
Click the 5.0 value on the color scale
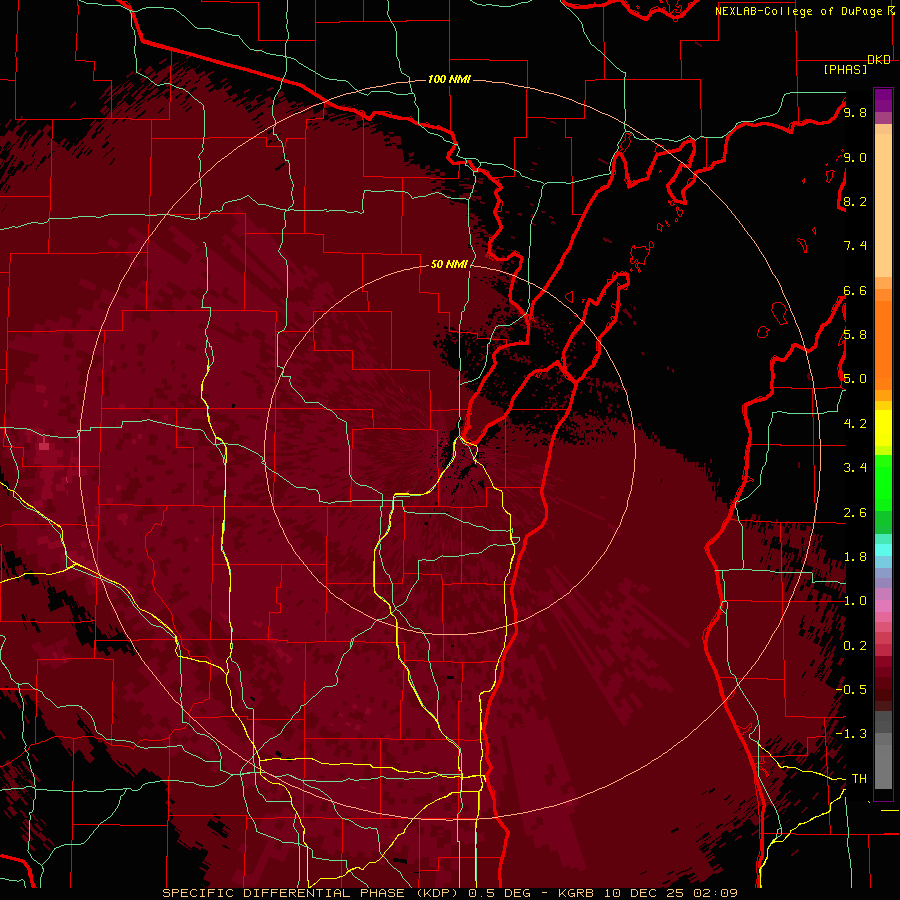pyautogui.click(x=855, y=379)
